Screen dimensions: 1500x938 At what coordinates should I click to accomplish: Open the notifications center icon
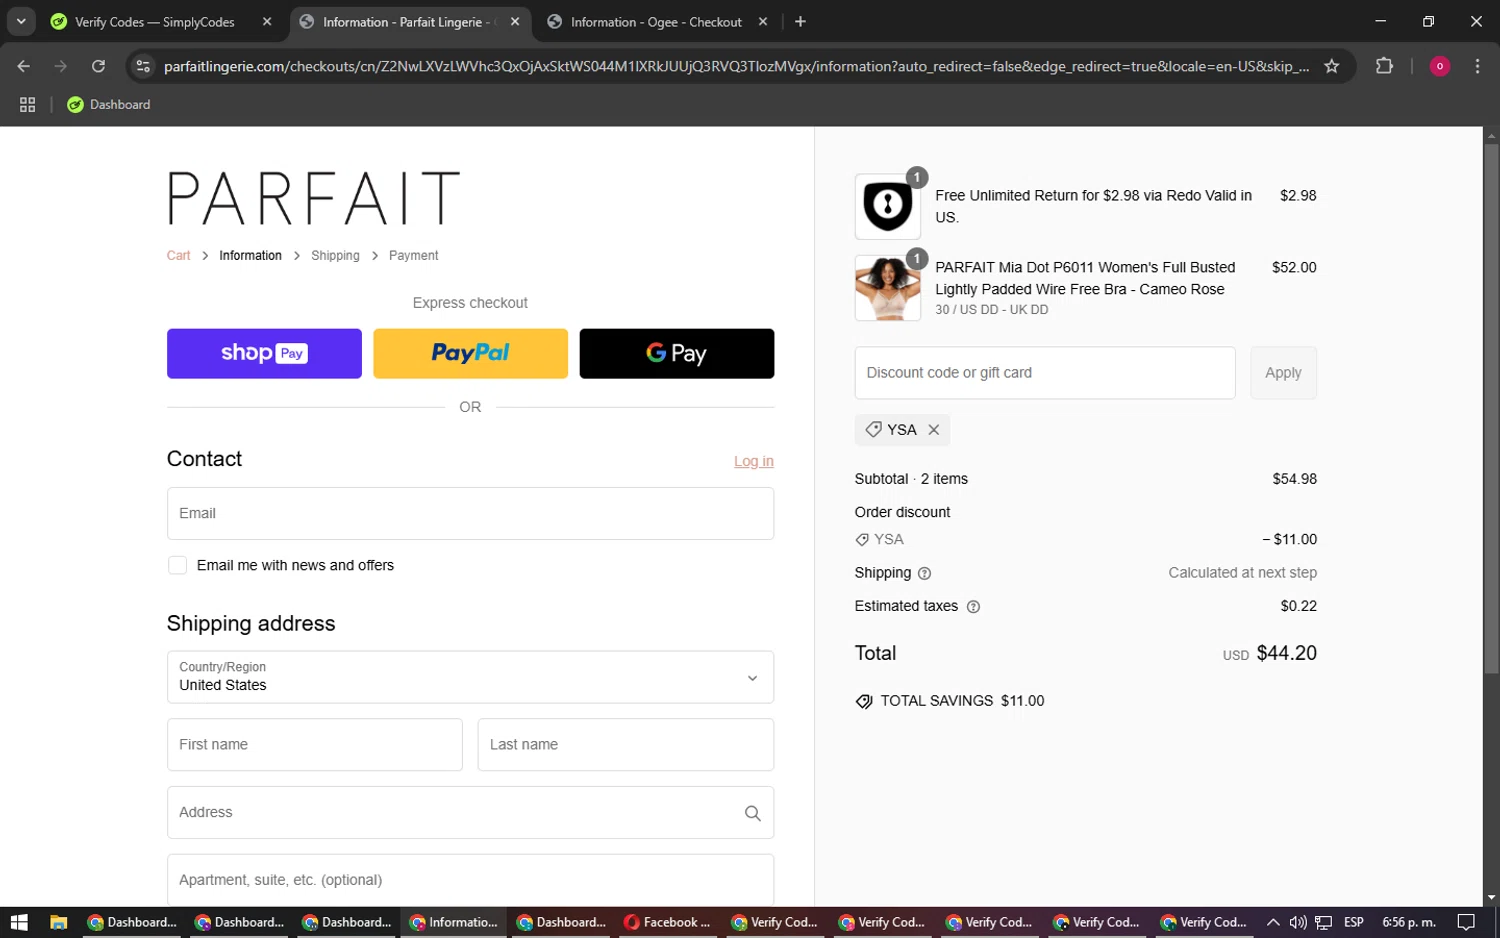(1466, 922)
